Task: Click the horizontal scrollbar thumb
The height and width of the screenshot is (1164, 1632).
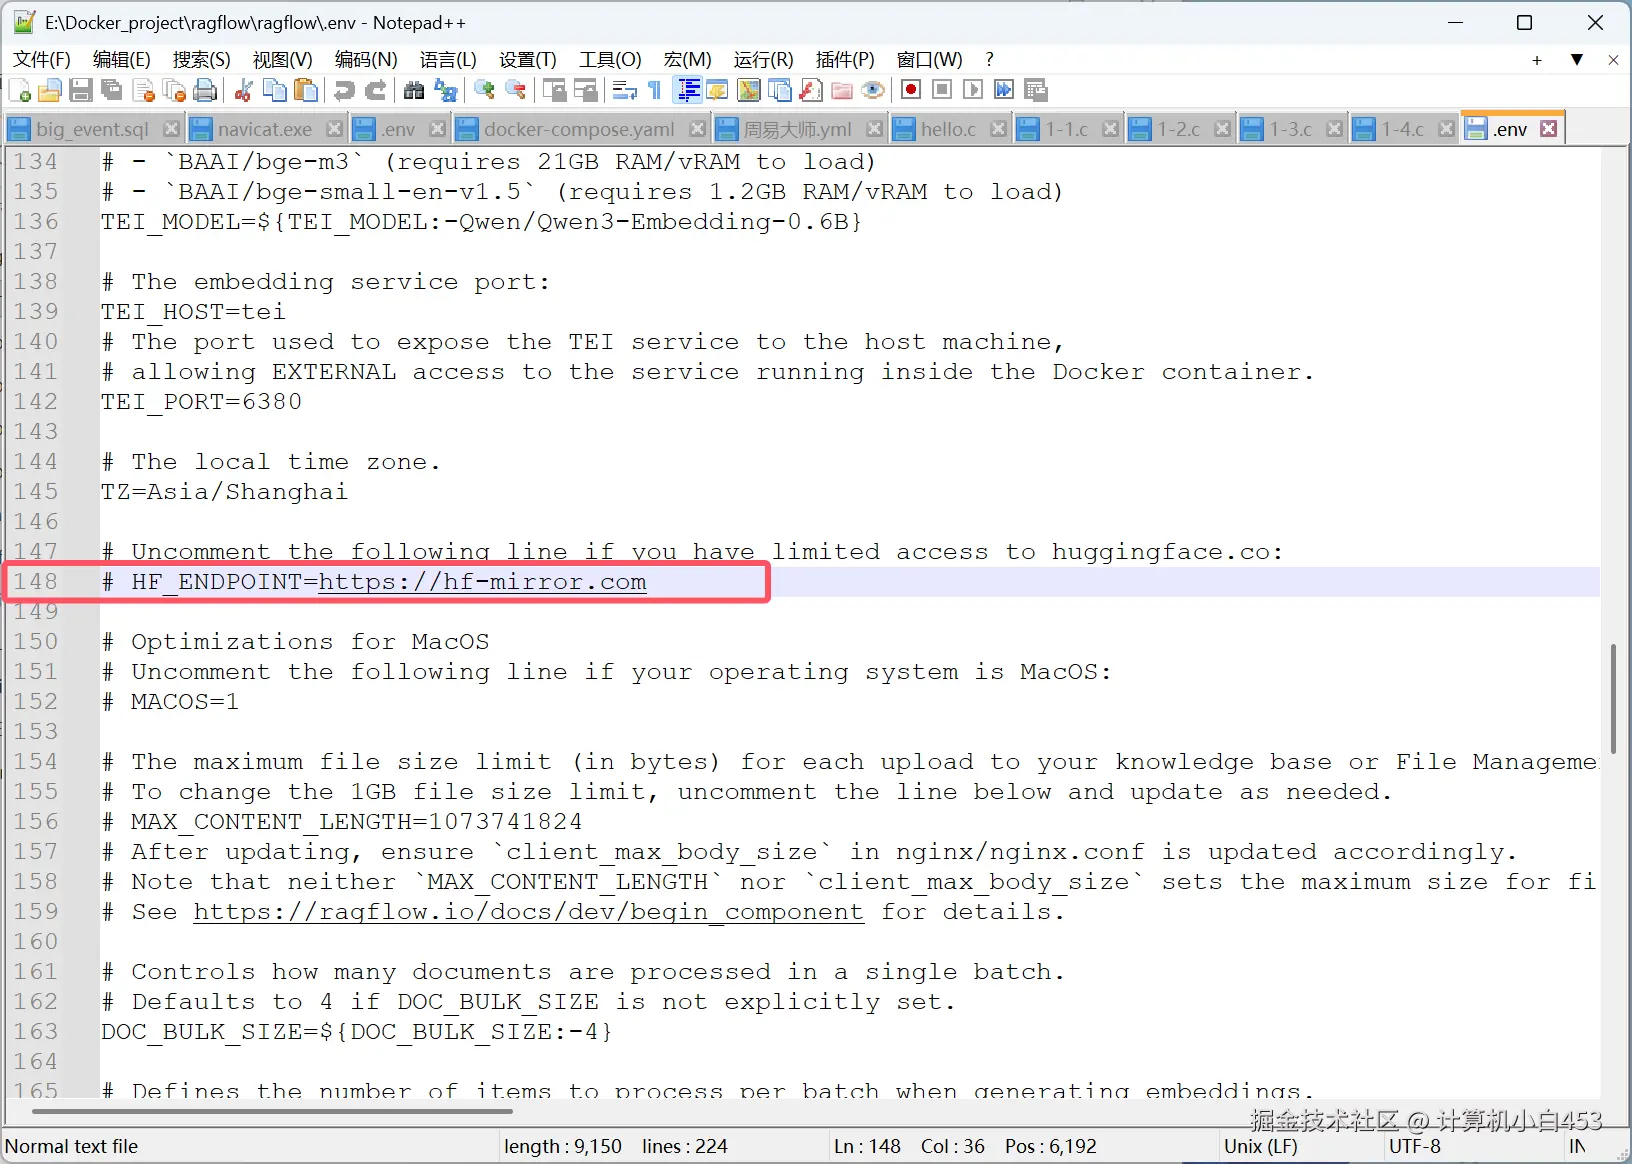Action: (272, 1111)
